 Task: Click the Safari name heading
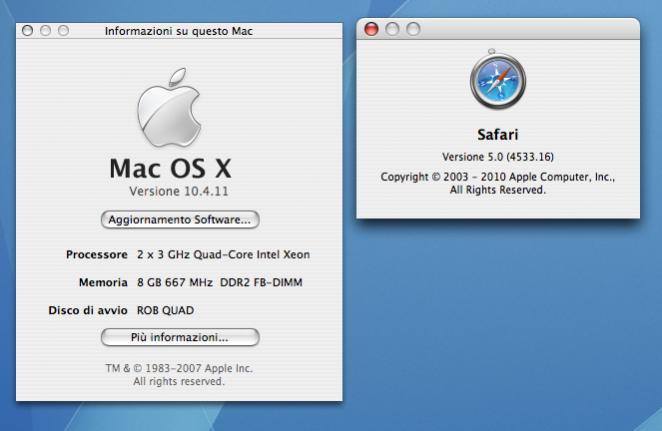point(498,135)
